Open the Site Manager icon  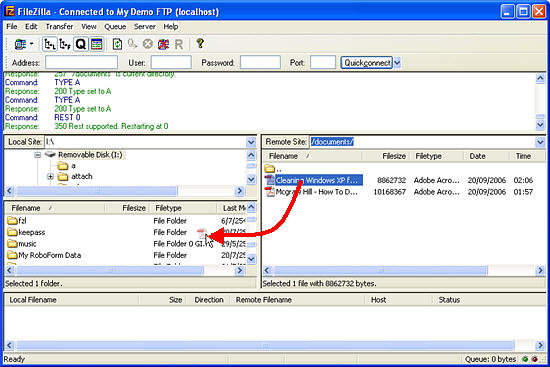coord(20,44)
